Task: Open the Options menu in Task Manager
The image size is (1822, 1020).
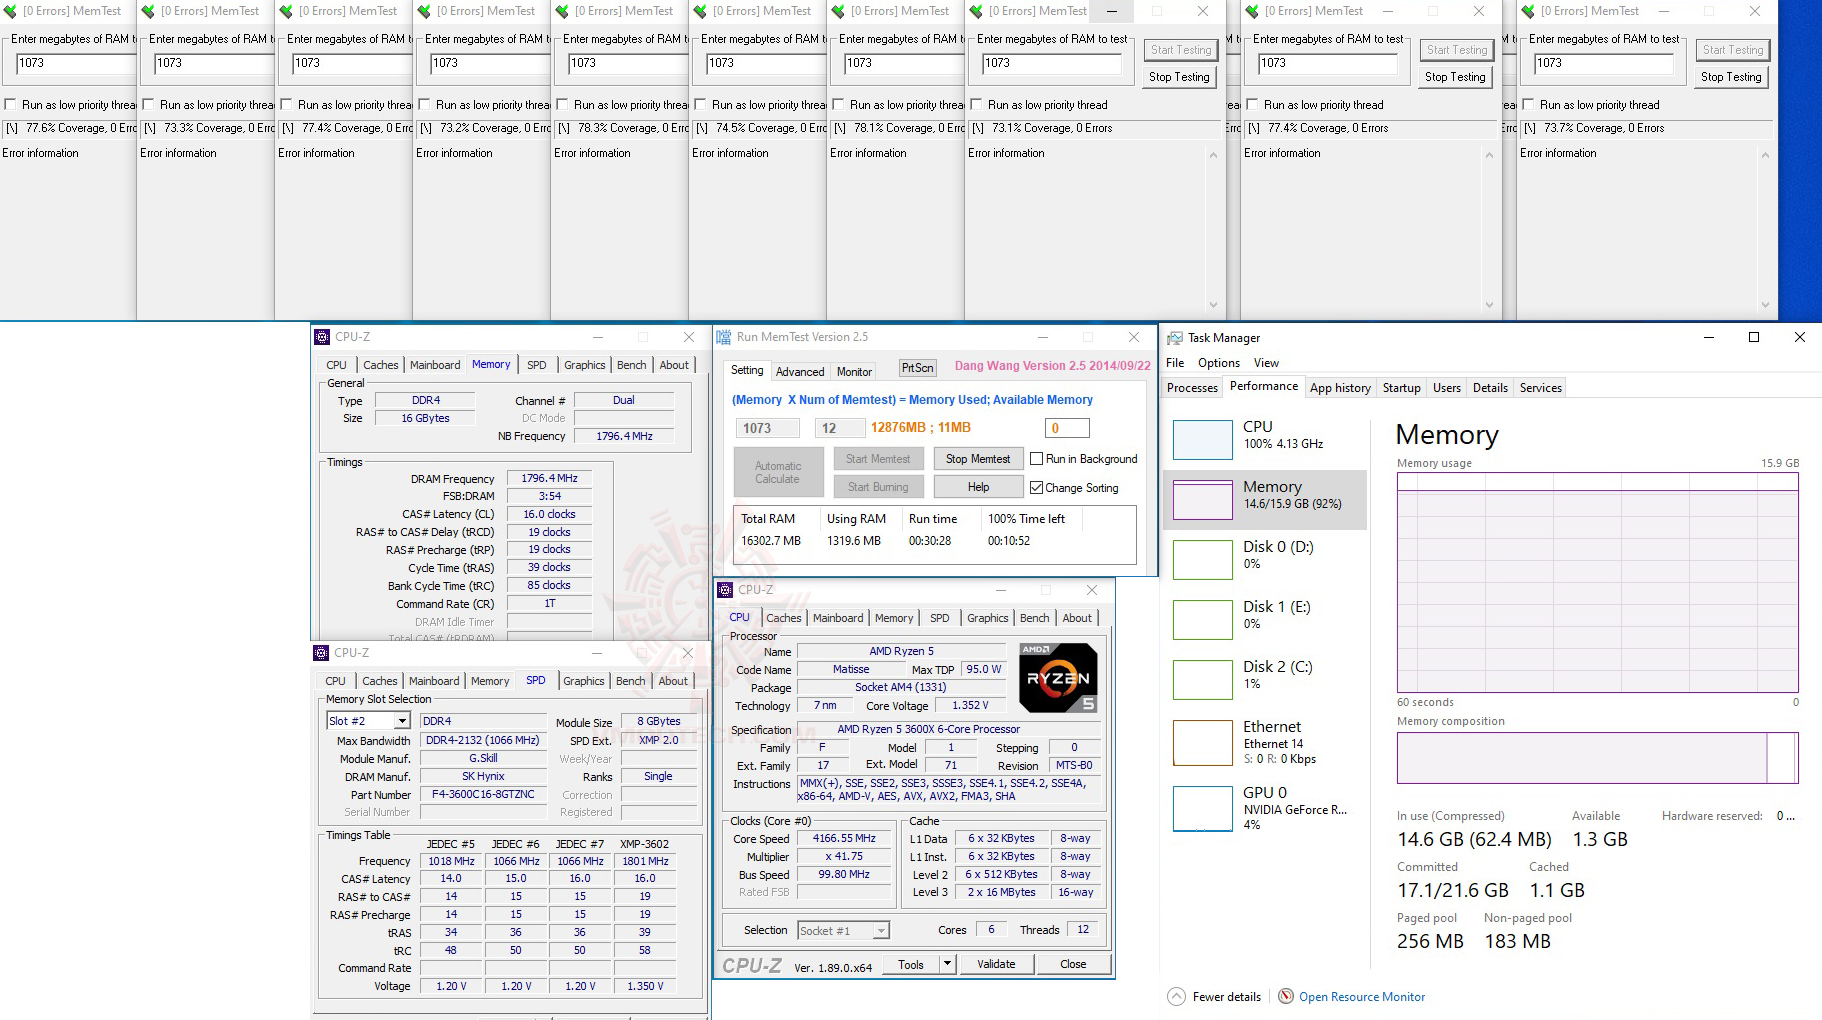Action: [x=1217, y=362]
